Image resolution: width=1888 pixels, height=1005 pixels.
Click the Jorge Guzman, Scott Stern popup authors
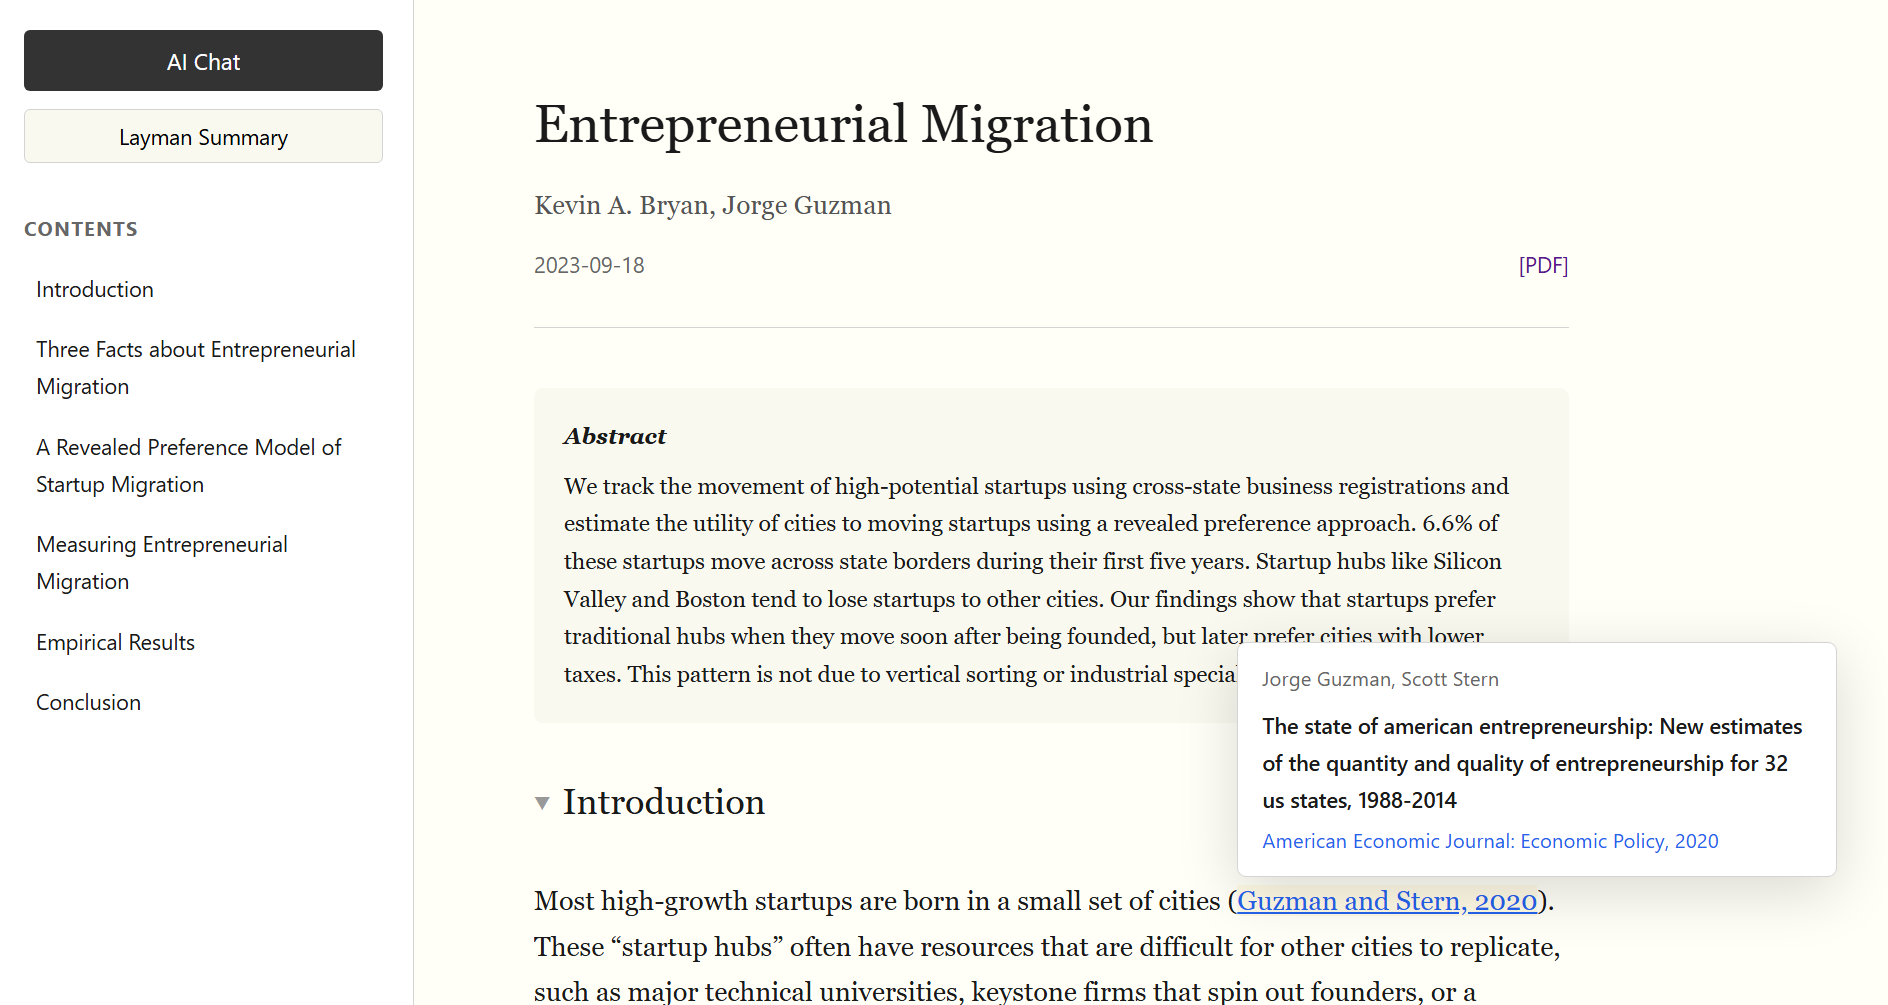[1379, 679]
